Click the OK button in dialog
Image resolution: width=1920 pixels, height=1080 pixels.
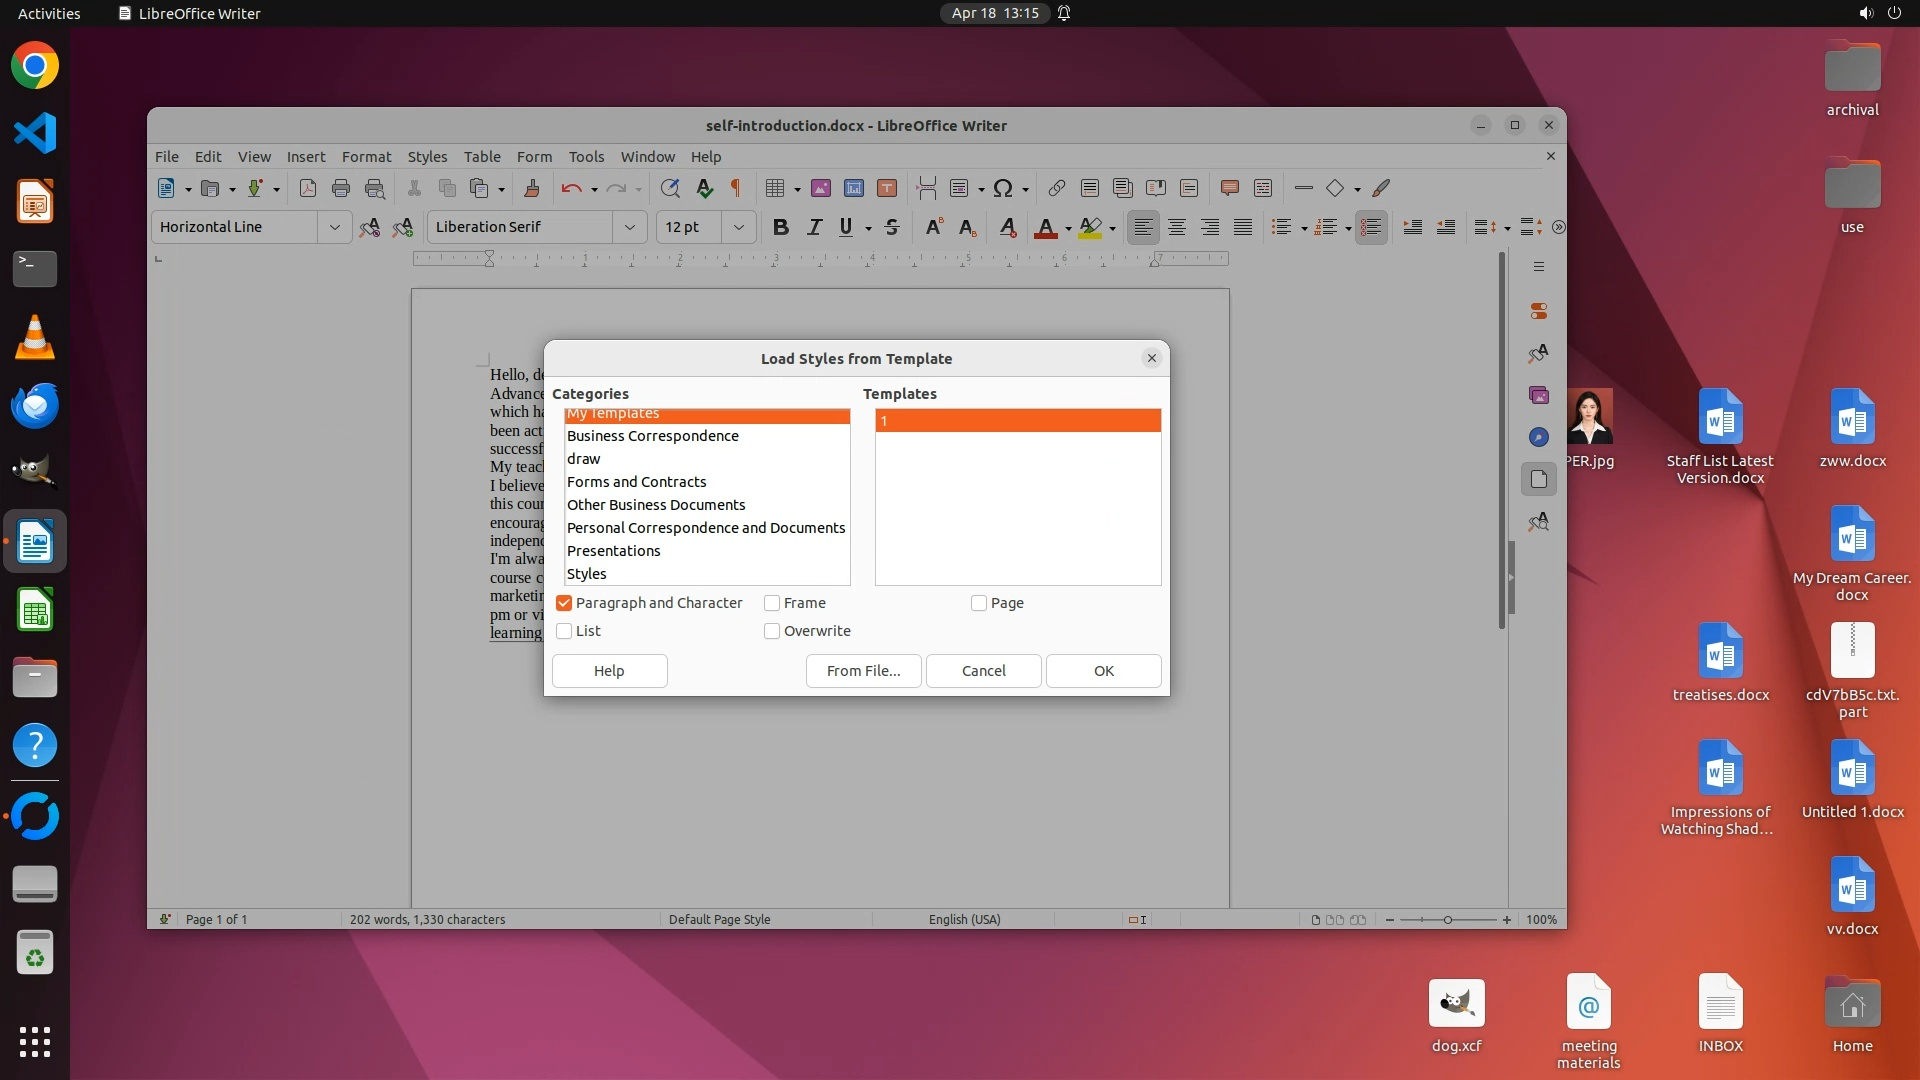[1103, 671]
